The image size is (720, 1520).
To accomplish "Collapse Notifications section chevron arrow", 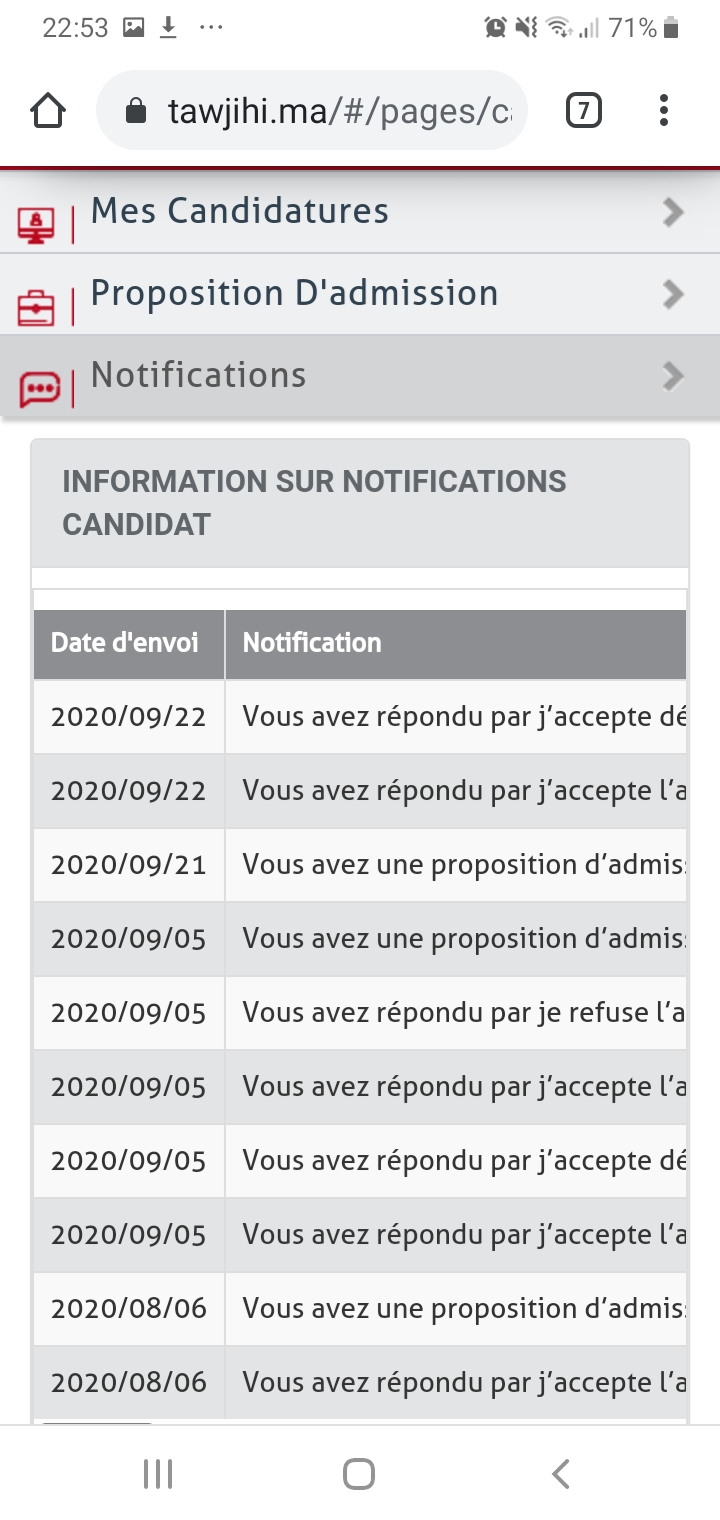I will (673, 376).
